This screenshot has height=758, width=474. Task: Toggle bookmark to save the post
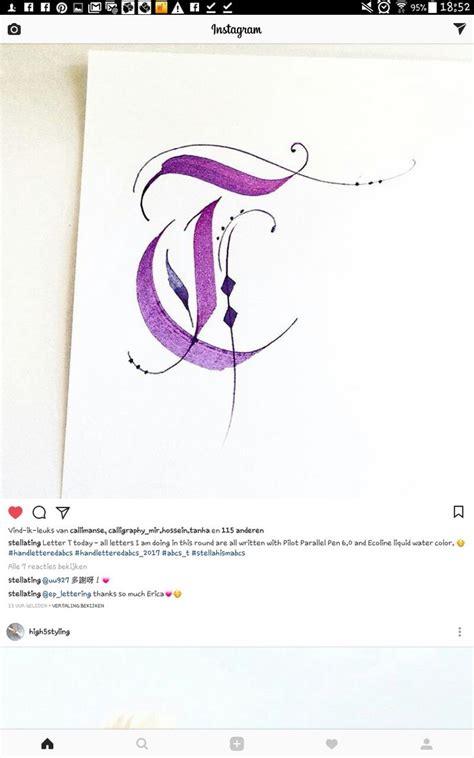point(459,512)
